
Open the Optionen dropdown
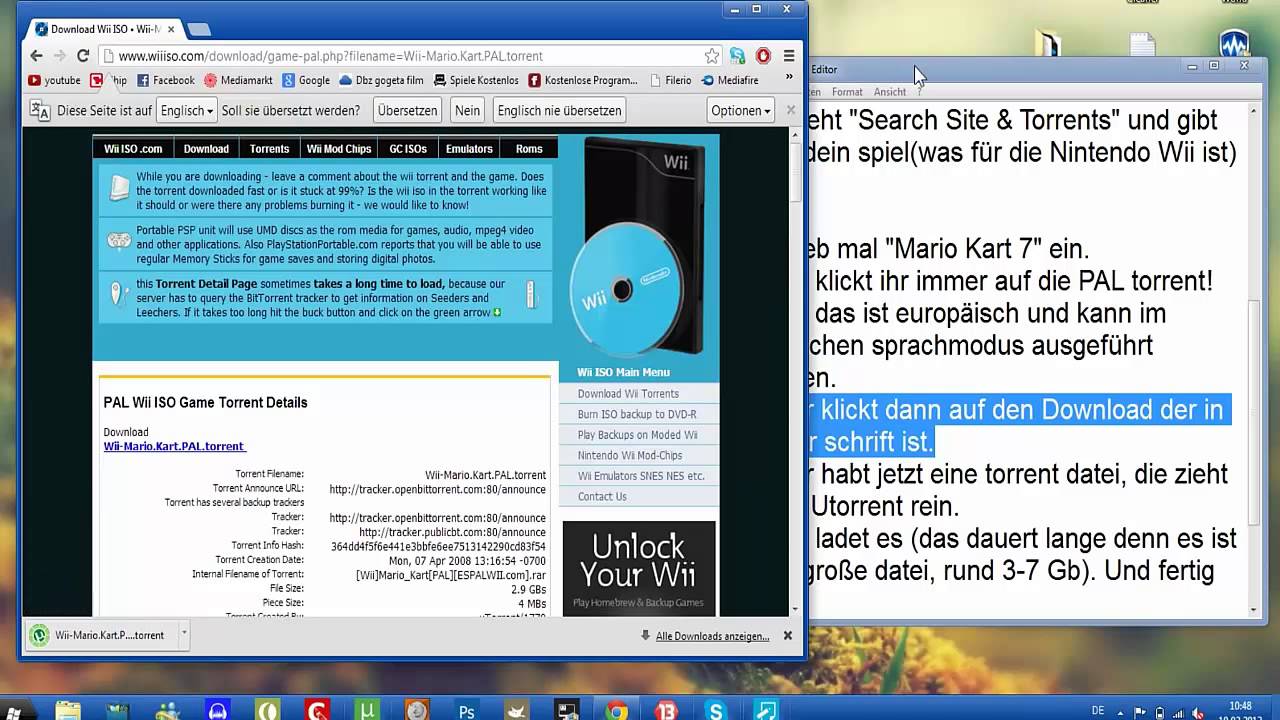tap(741, 110)
